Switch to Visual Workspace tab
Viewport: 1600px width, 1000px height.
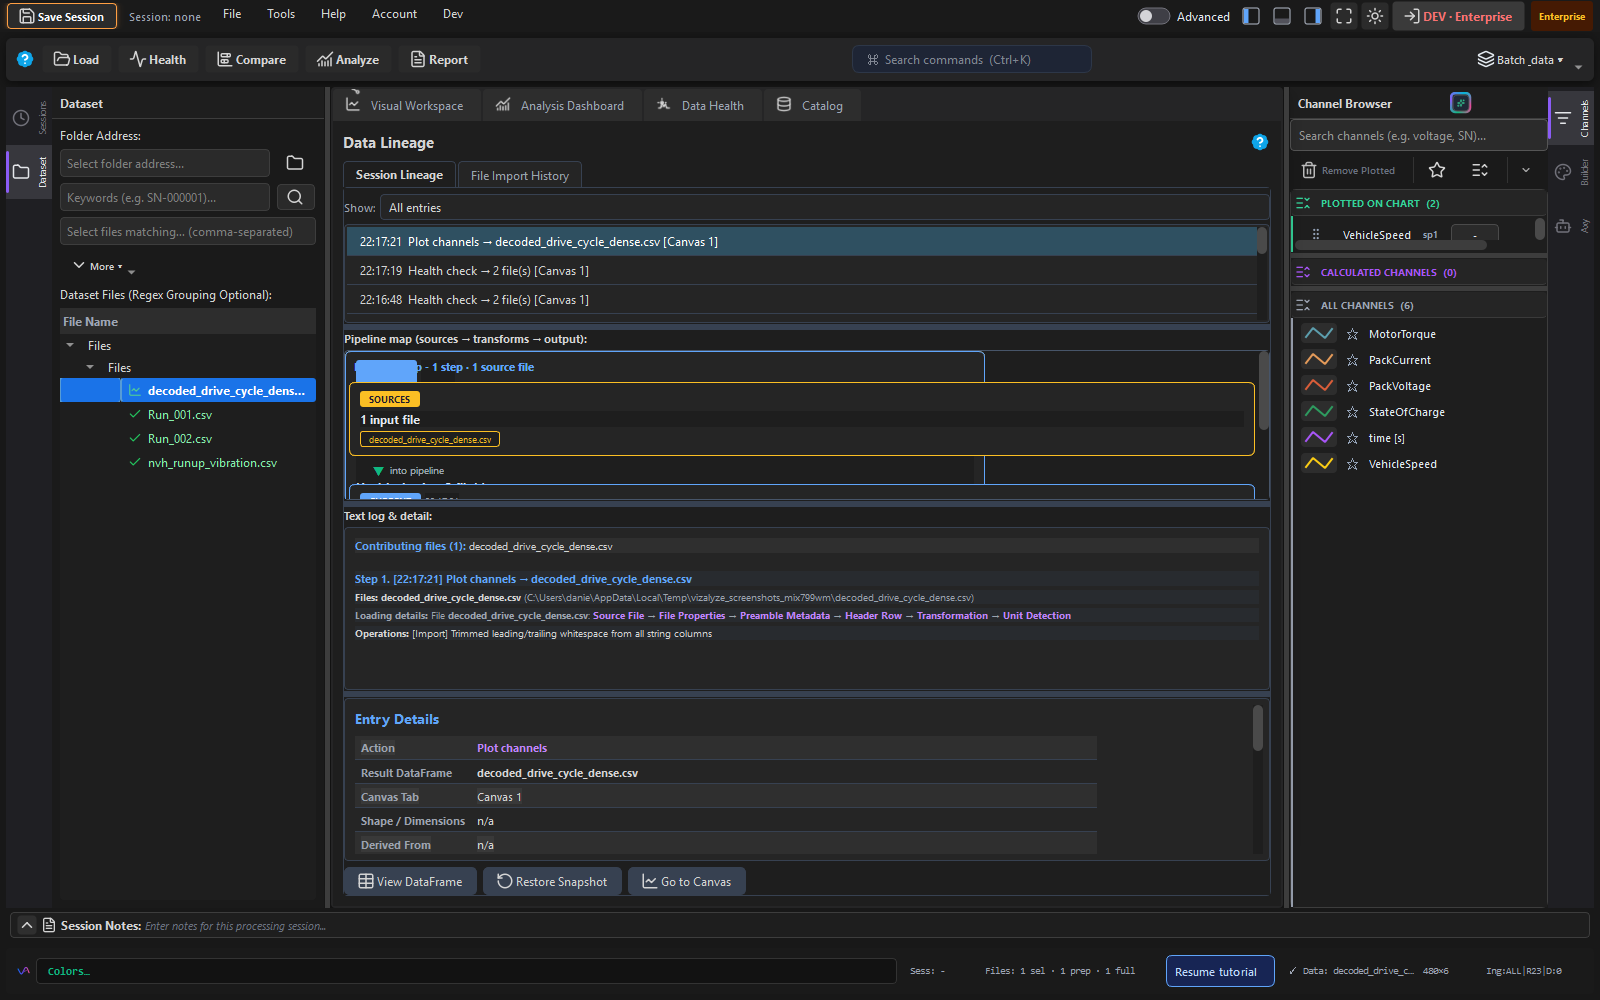click(x=405, y=105)
